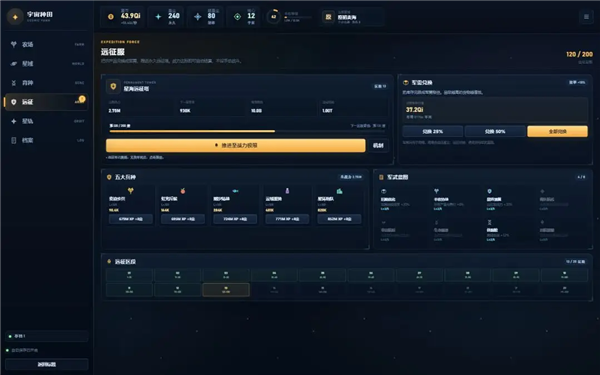Click the coin-stack icon beside 军需兑换
600x375 pixels.
[406, 83]
